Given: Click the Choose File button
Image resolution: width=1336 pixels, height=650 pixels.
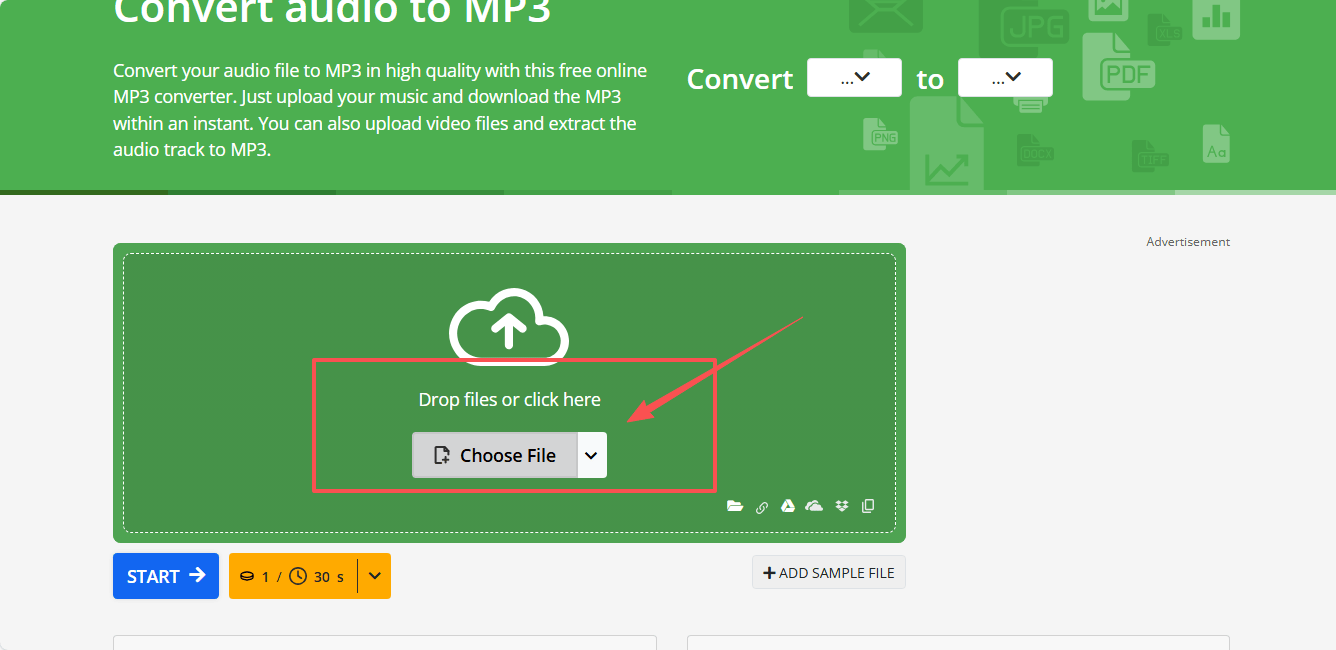Looking at the screenshot, I should (495, 455).
